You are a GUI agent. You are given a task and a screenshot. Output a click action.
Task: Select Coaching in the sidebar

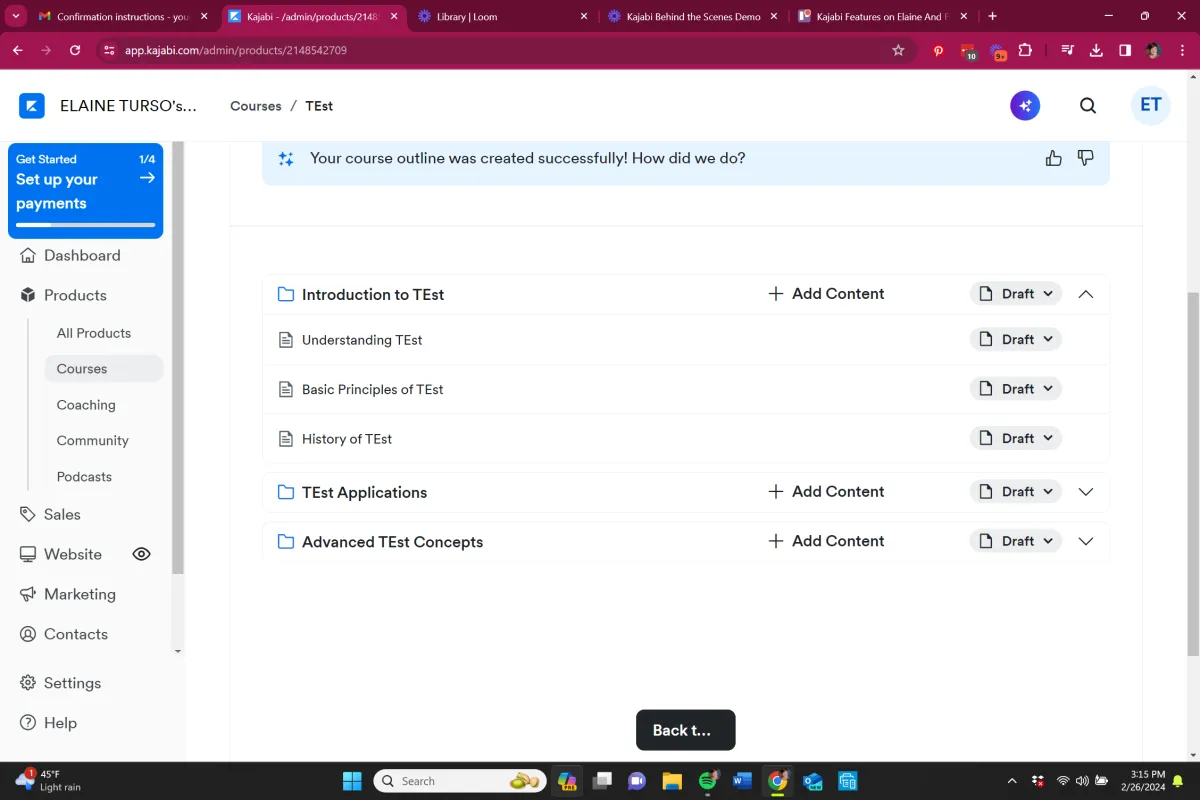[x=86, y=405]
